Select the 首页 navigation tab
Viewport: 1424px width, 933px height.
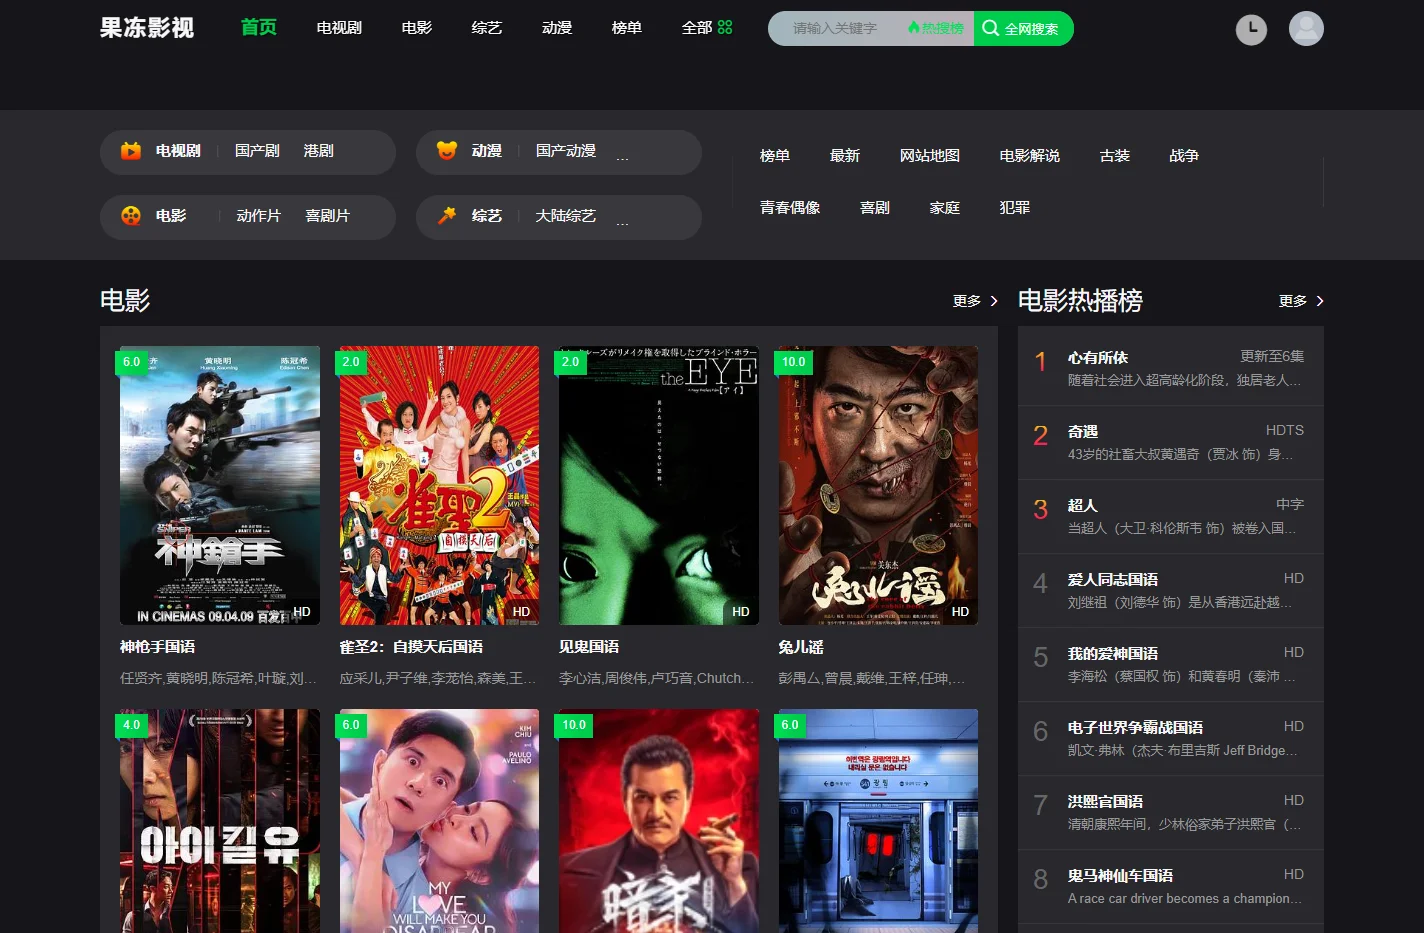[259, 27]
